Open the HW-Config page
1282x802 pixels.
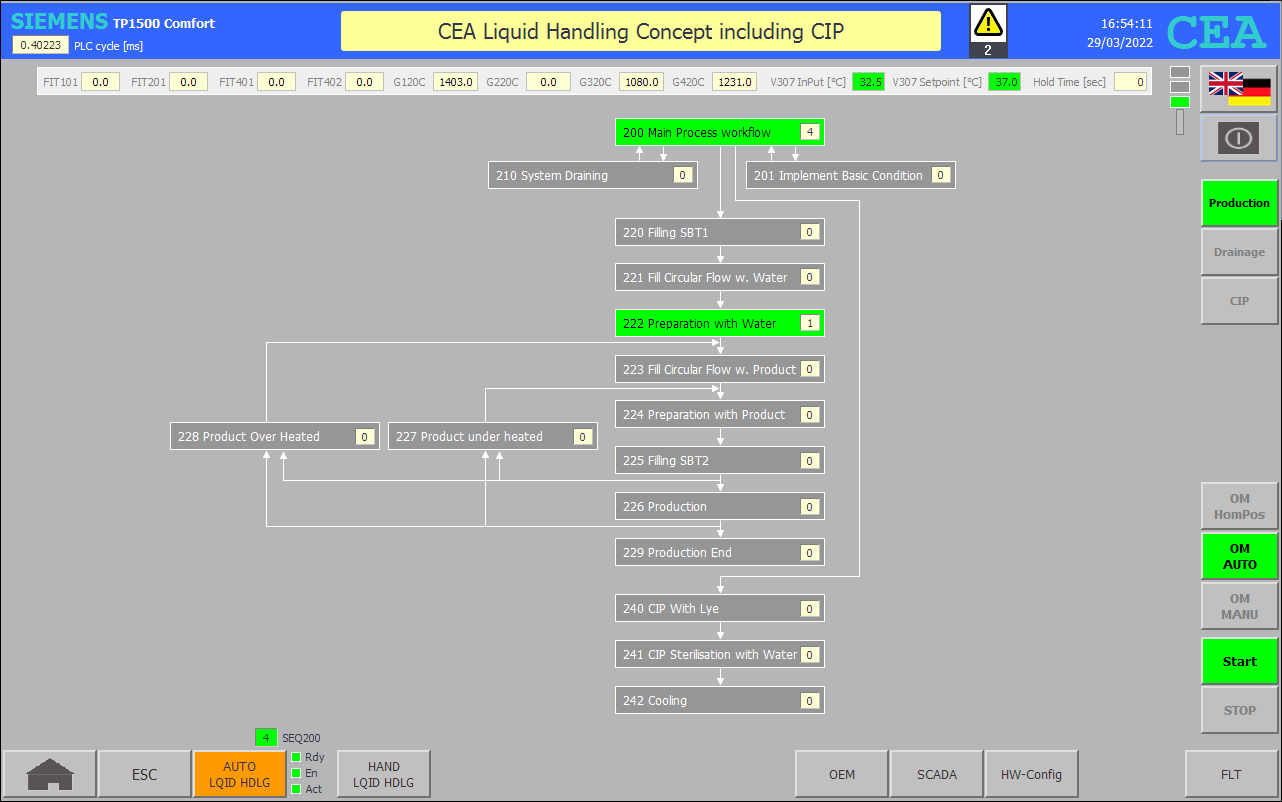pyautogui.click(x=1031, y=774)
